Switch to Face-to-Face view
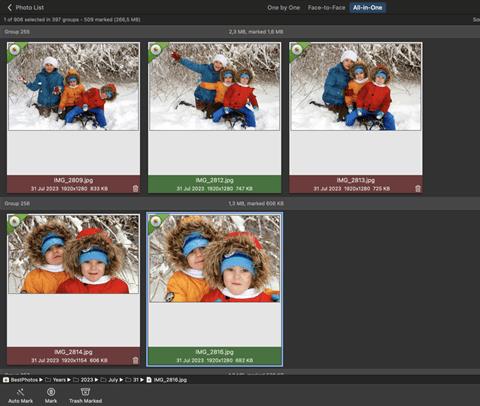 tap(326, 7)
